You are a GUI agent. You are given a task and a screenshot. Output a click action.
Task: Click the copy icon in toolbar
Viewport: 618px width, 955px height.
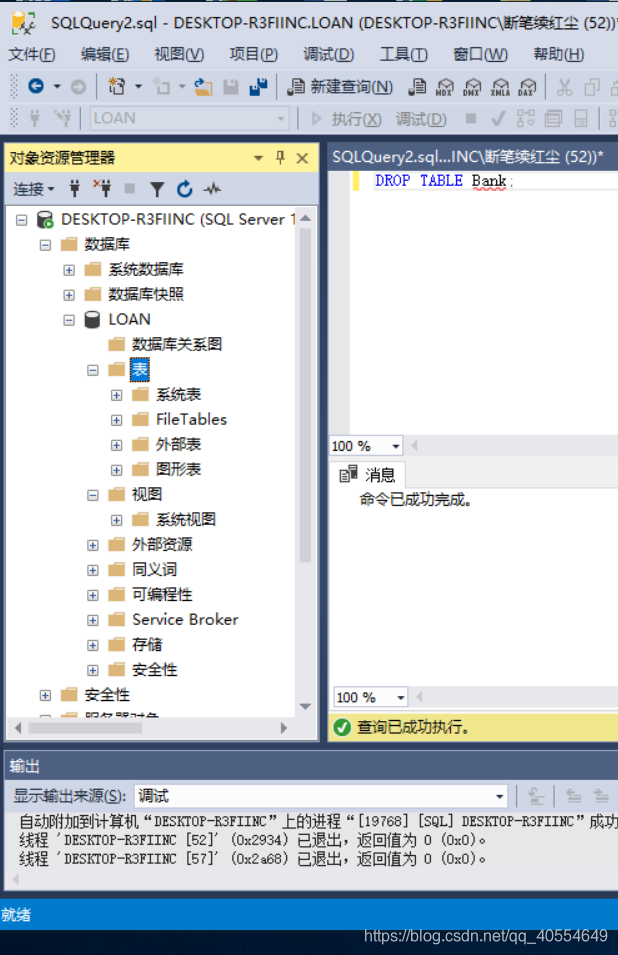[592, 87]
